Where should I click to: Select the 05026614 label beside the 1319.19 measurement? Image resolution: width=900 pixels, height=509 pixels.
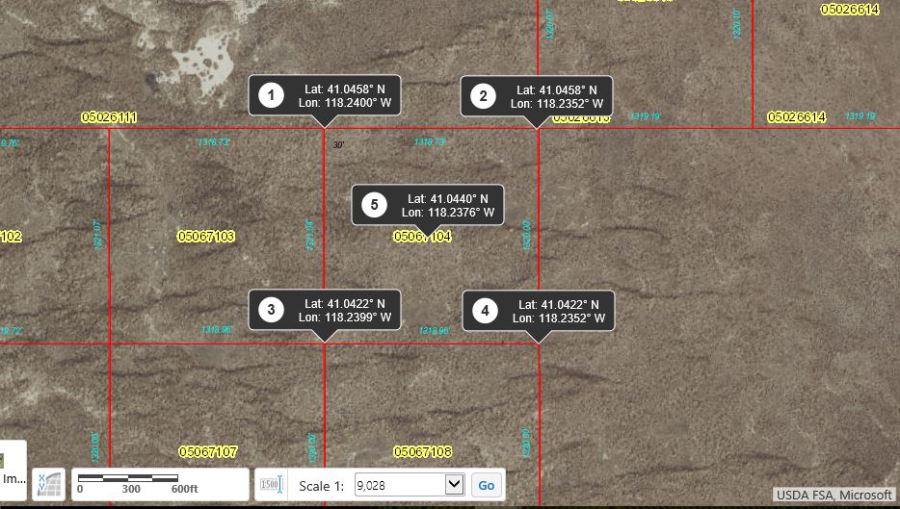[796, 117]
